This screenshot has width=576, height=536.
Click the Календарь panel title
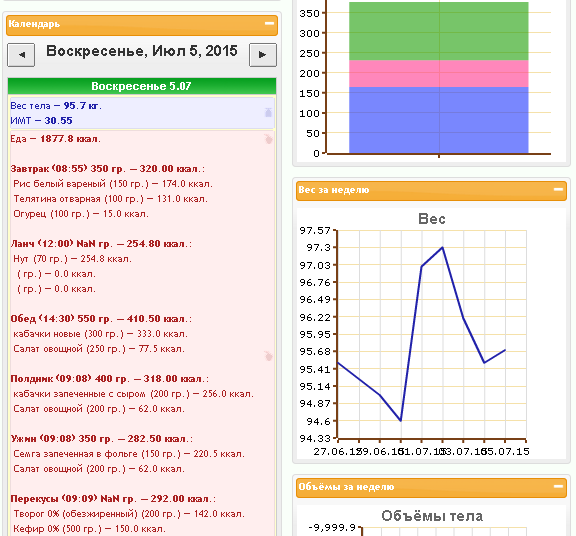[34, 24]
